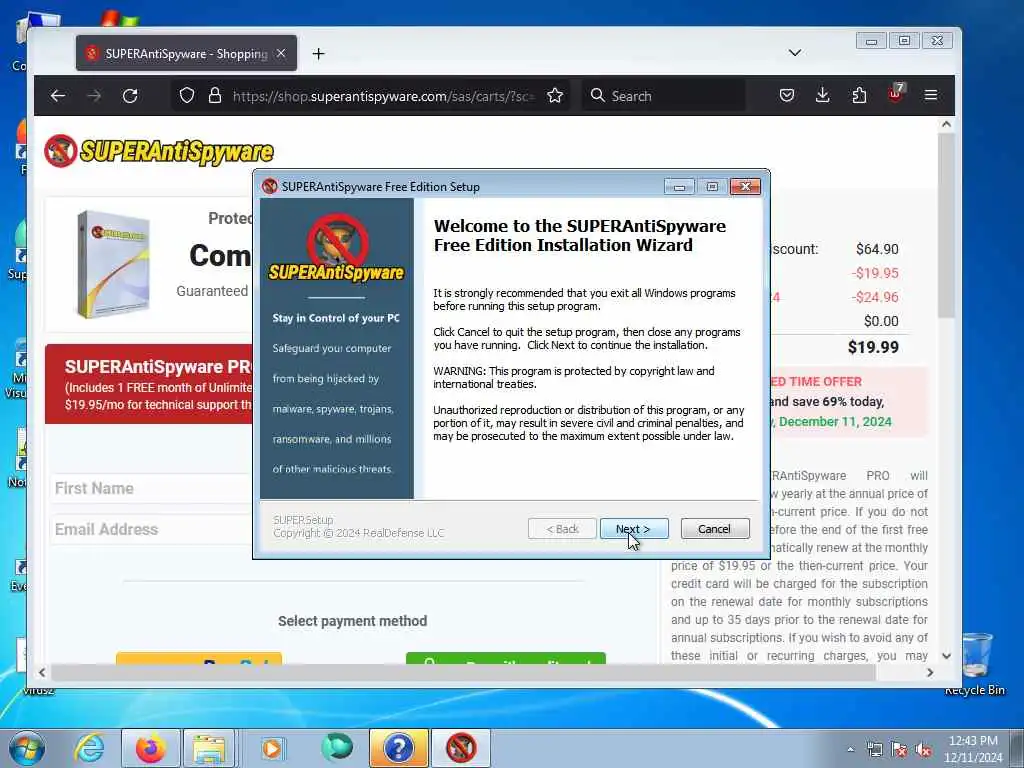Viewport: 1024px width, 768px height.
Task: Cancel the SUPERAntiSpyware setup wizard
Action: [714, 529]
